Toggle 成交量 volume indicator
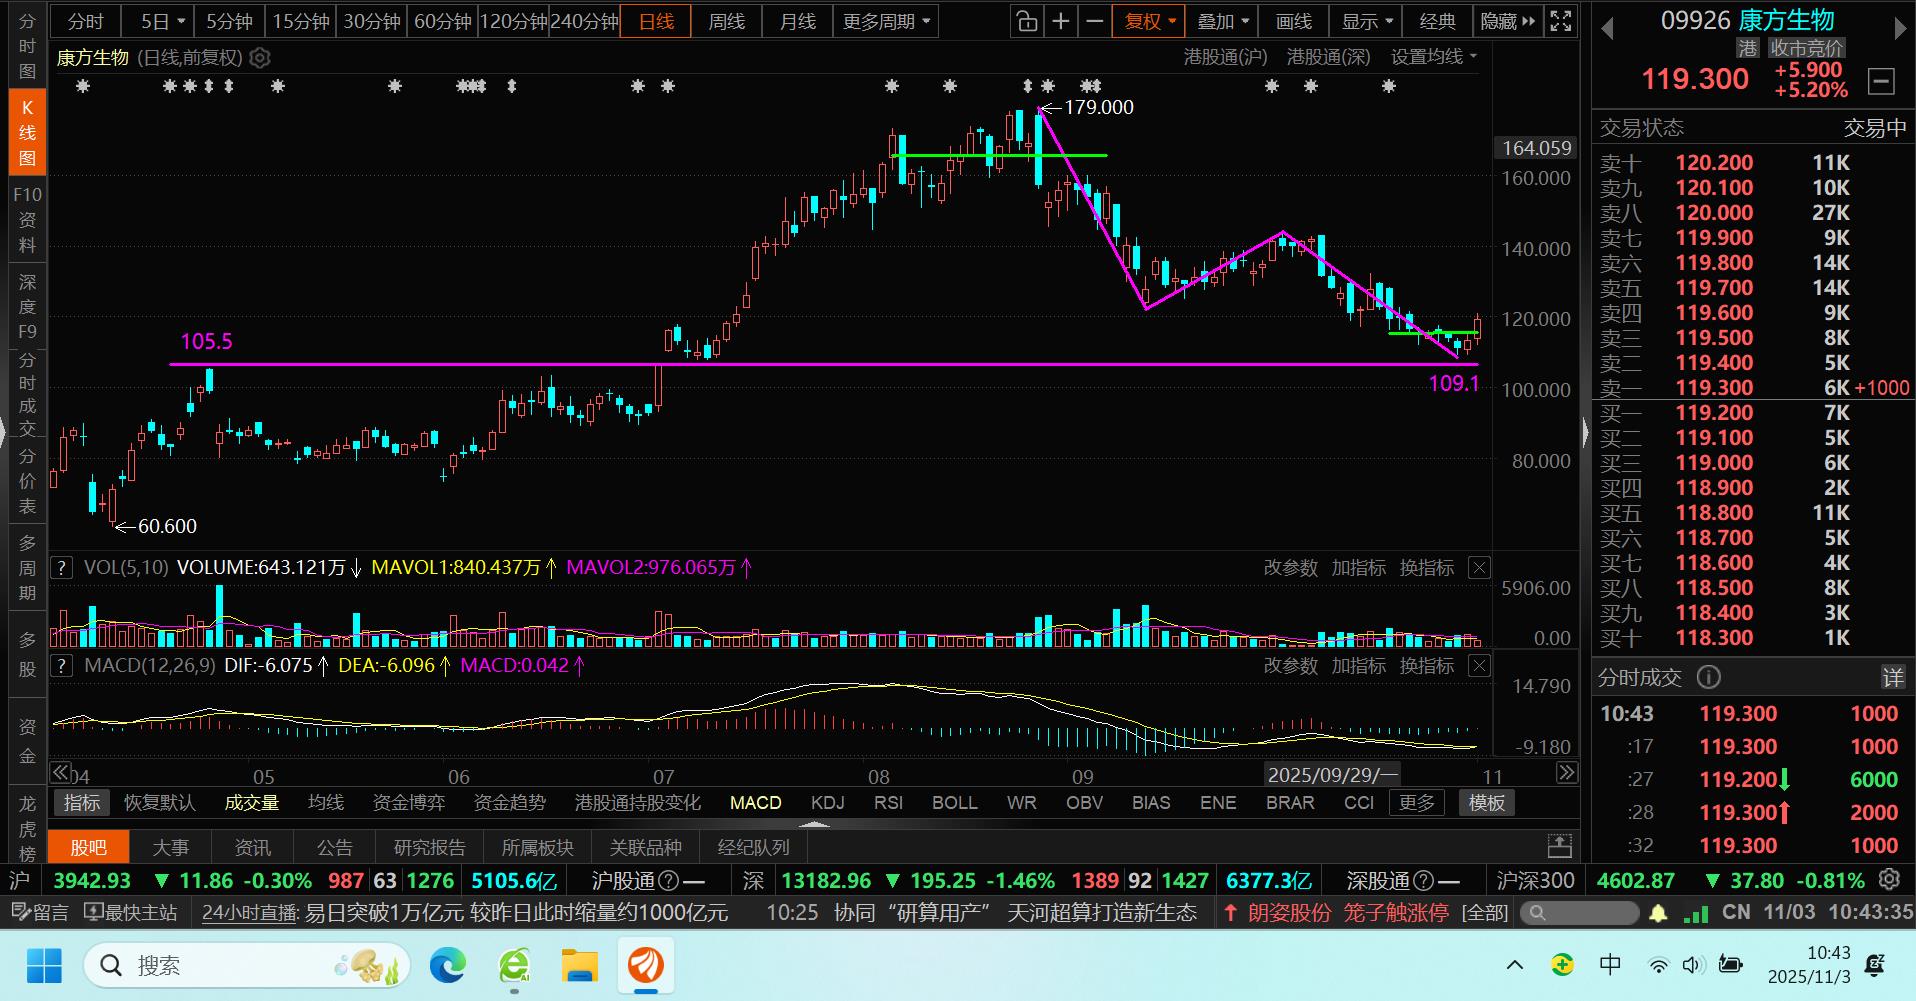Image resolution: width=1916 pixels, height=1001 pixels. pos(252,803)
